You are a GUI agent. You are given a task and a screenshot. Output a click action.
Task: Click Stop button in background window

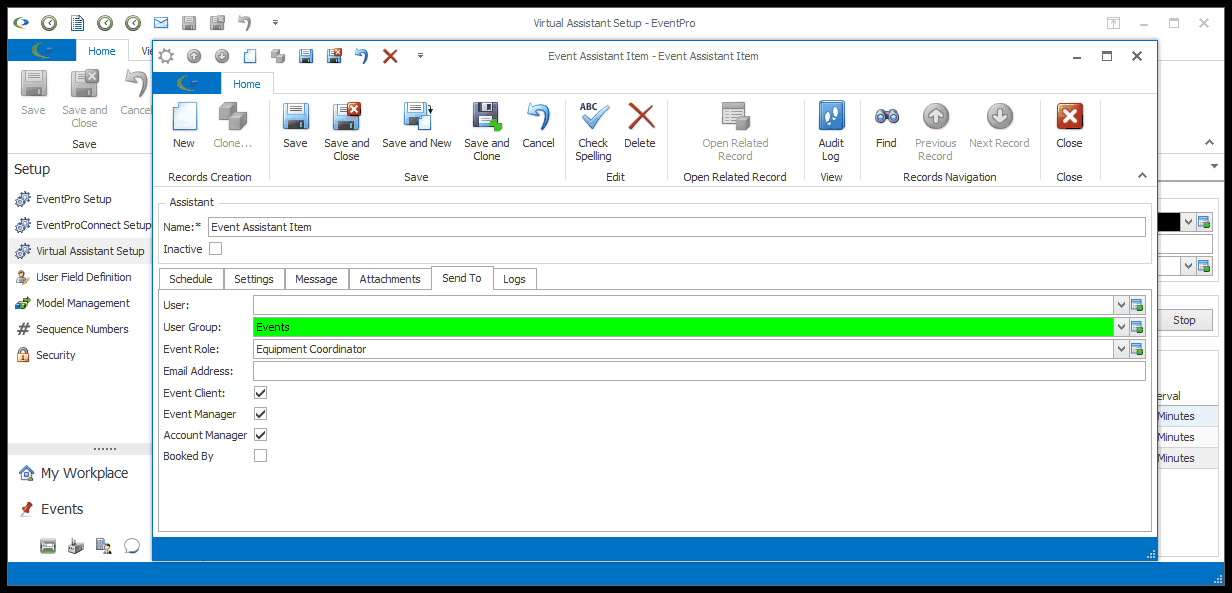[1184, 320]
